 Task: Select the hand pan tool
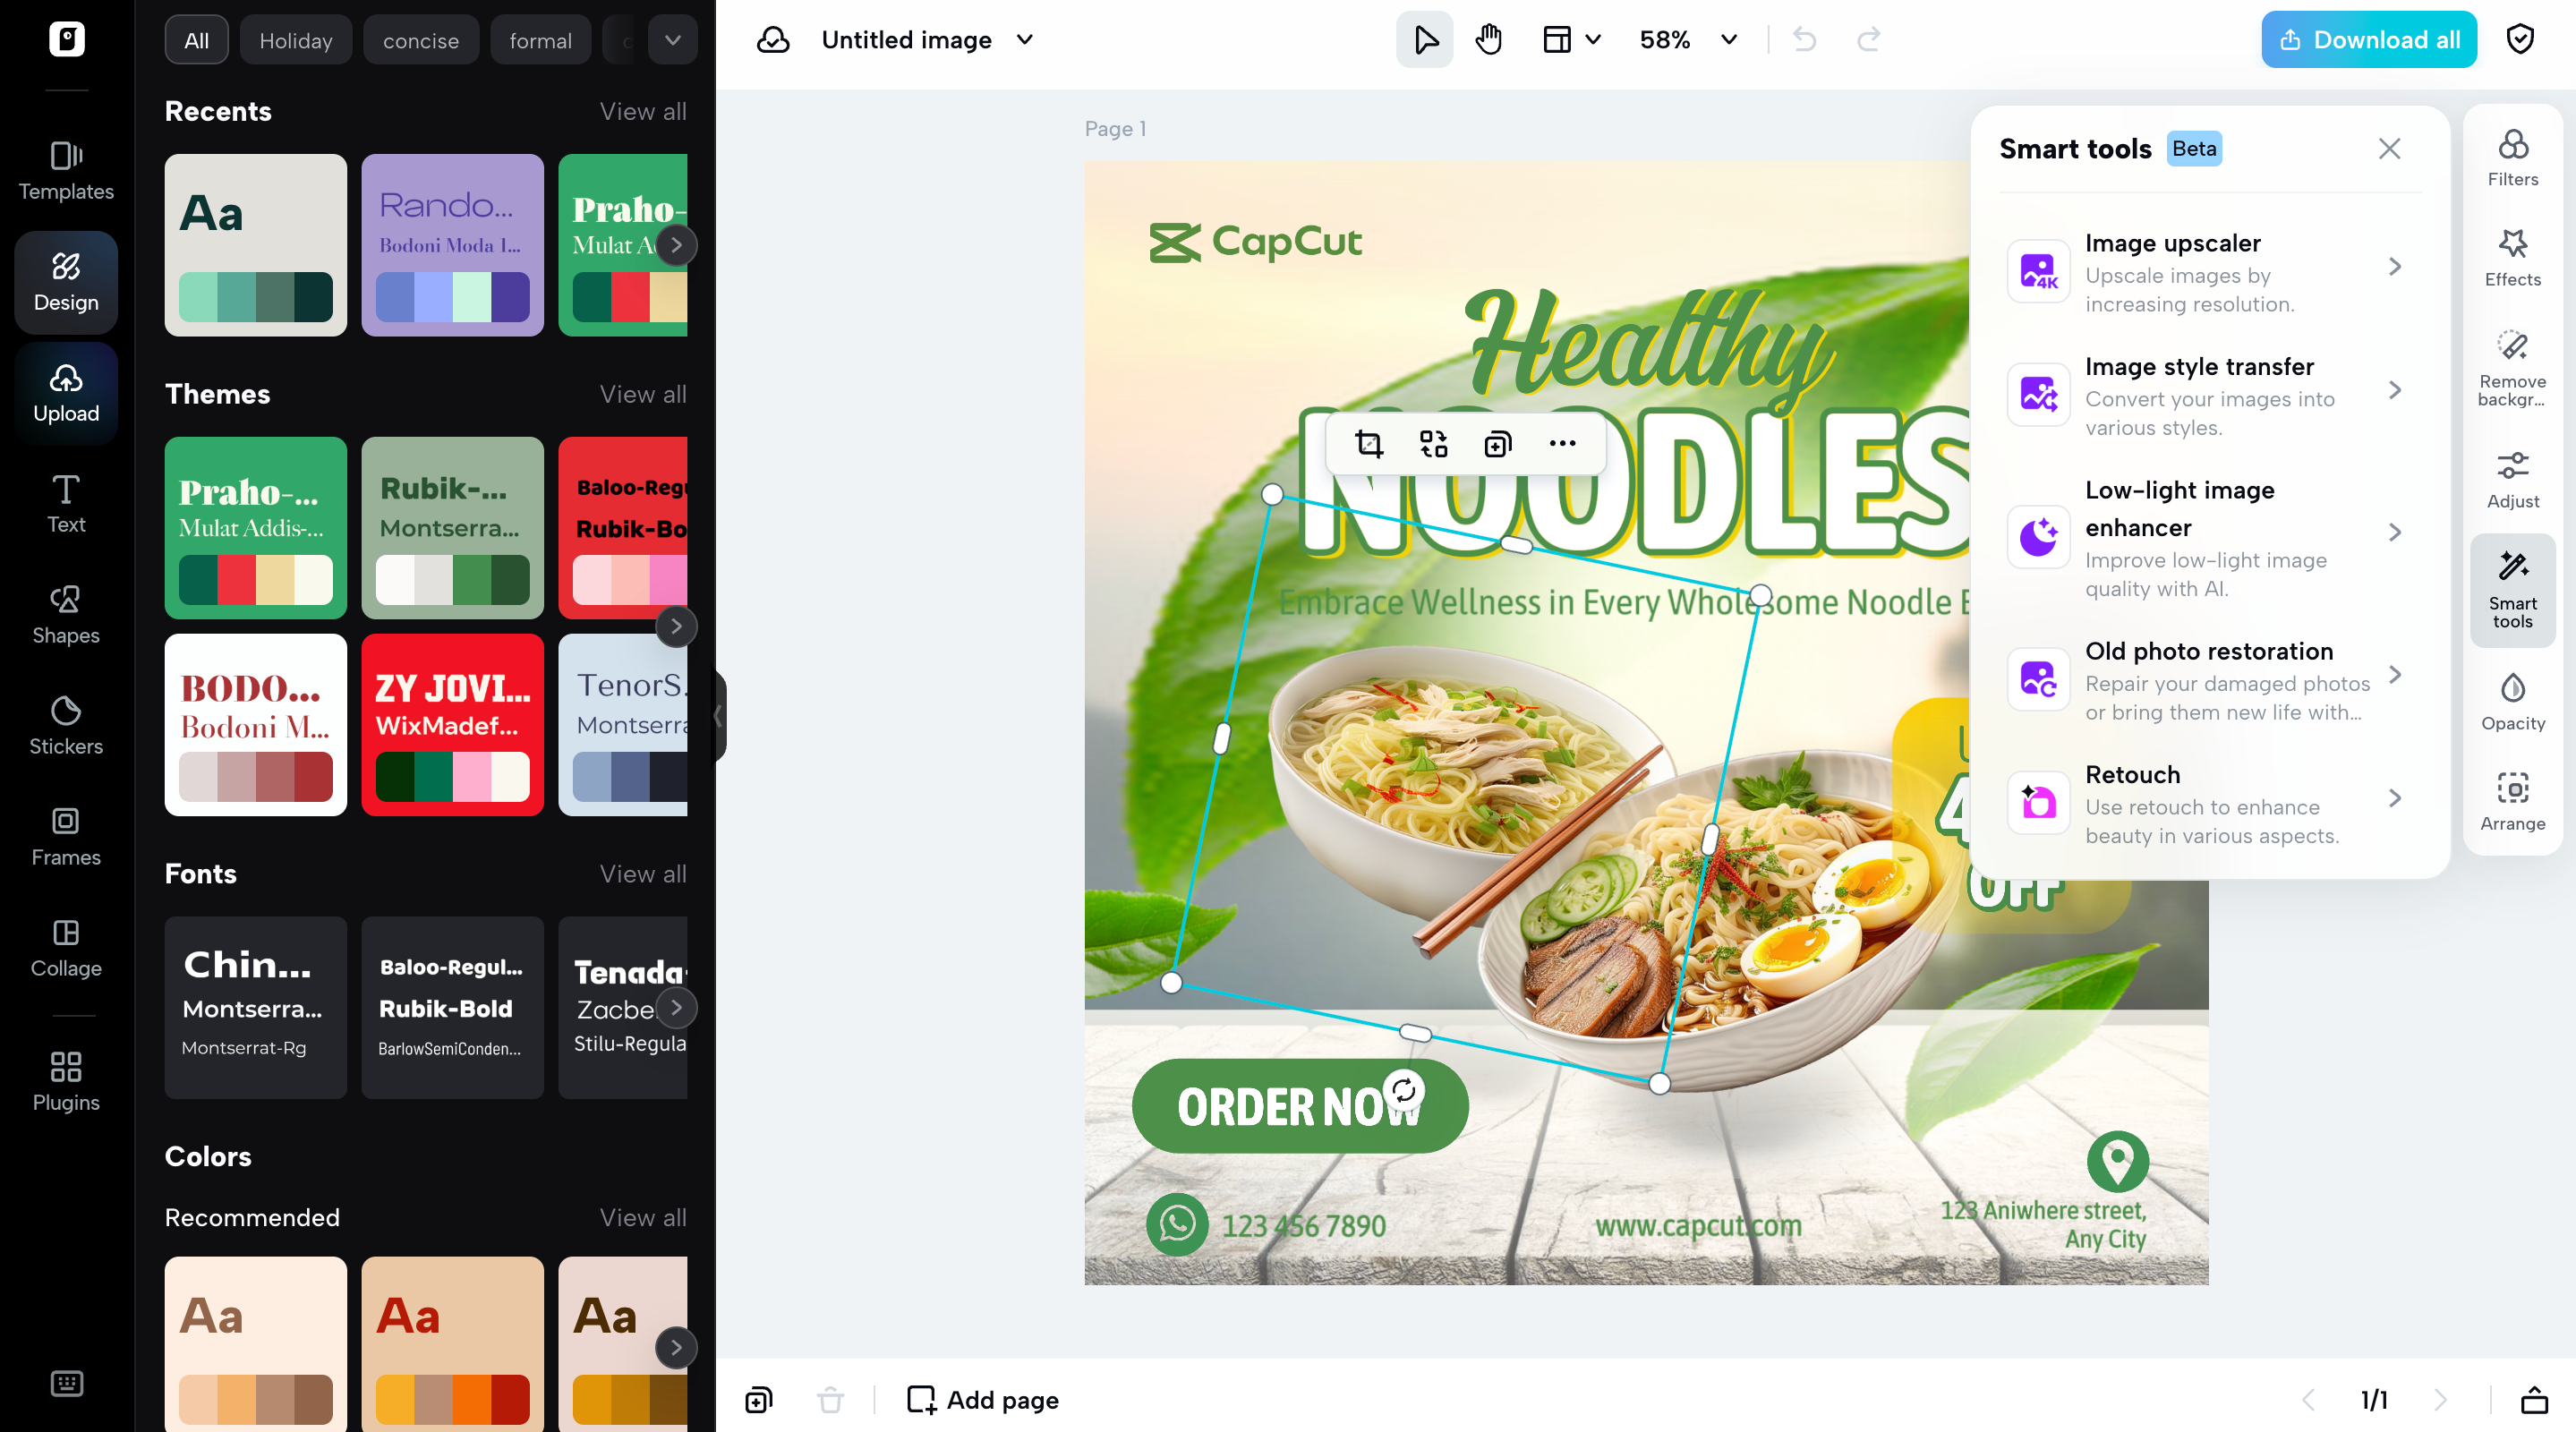1489,40
